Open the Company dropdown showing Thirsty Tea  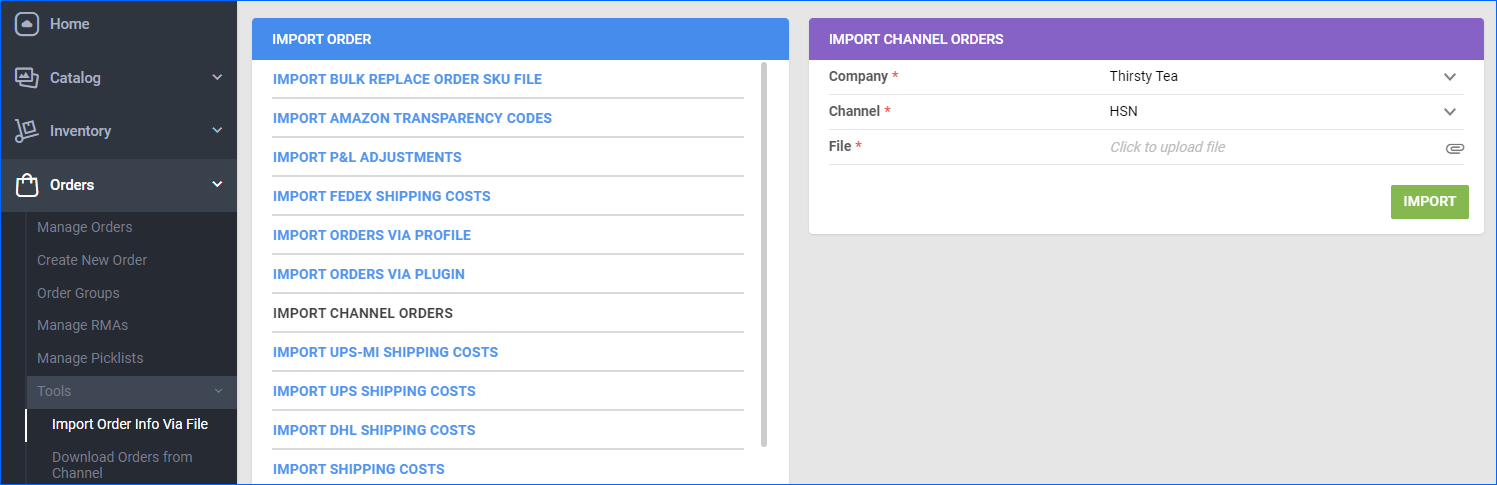click(x=1284, y=77)
